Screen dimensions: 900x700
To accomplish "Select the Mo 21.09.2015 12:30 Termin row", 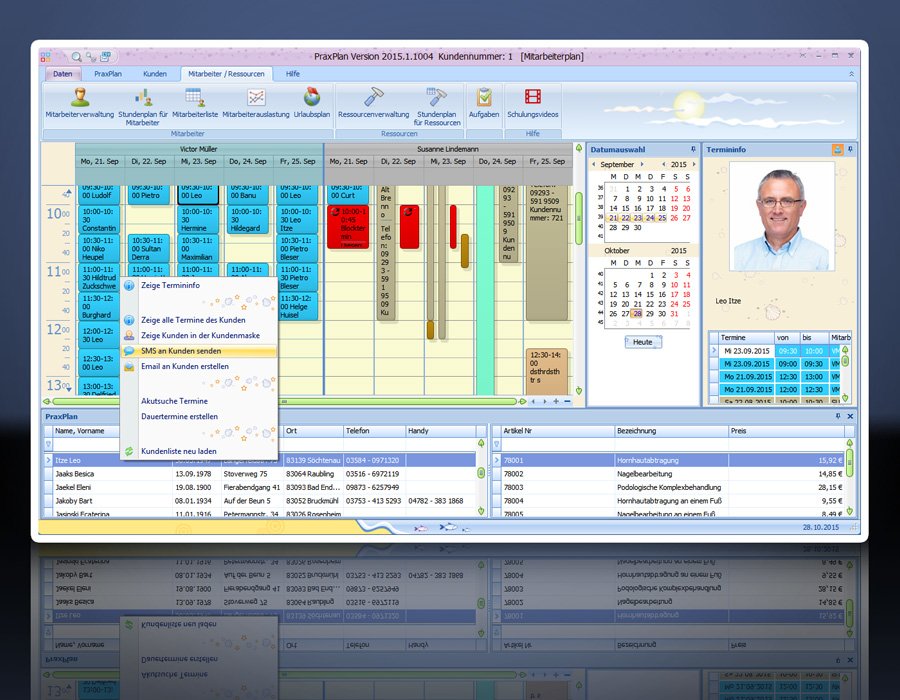I will (x=775, y=377).
